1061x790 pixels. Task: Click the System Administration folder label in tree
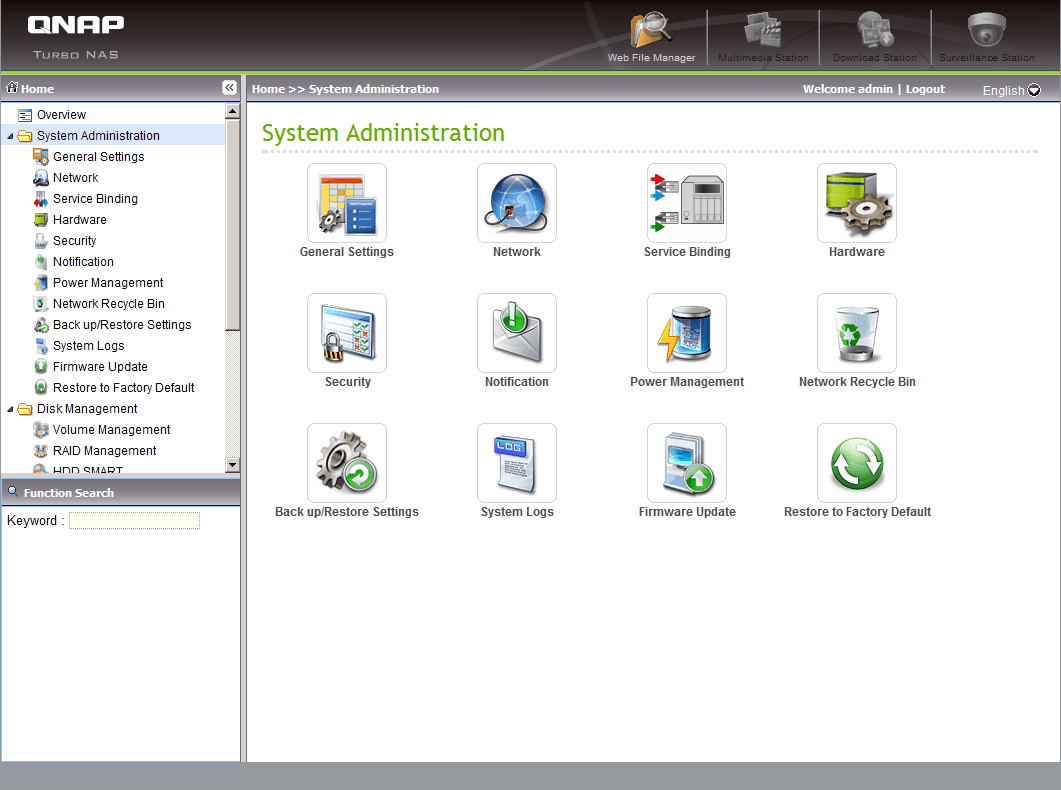[x=98, y=136]
